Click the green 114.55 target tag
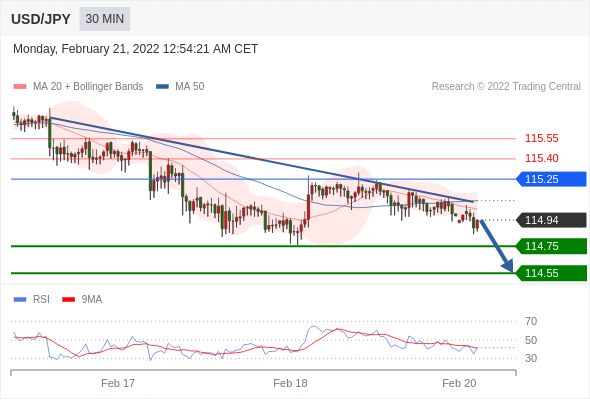The image size is (590, 400). pyautogui.click(x=551, y=273)
